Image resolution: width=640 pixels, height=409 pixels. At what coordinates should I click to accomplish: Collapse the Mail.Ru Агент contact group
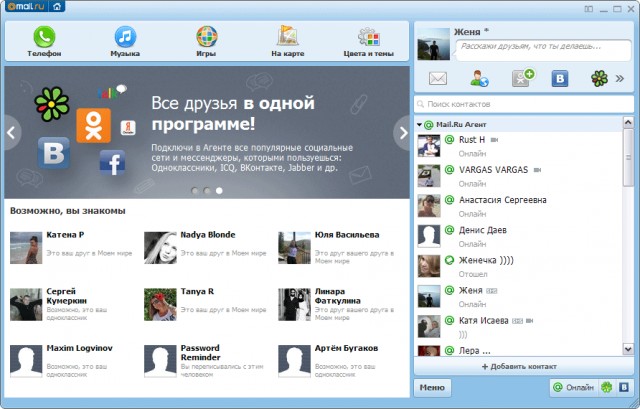point(419,124)
